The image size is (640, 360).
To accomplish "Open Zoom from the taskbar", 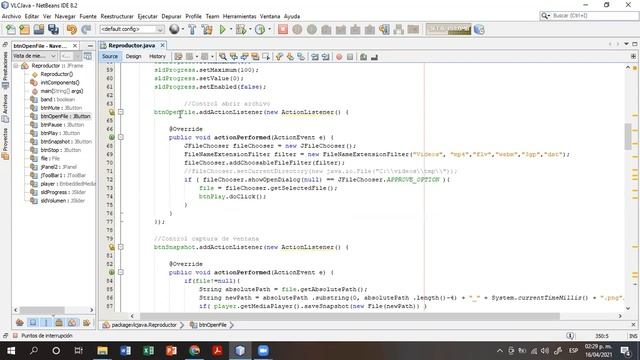I will click(x=263, y=351).
